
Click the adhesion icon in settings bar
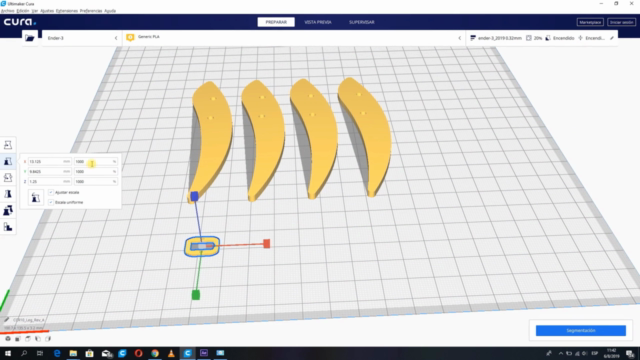coord(580,38)
